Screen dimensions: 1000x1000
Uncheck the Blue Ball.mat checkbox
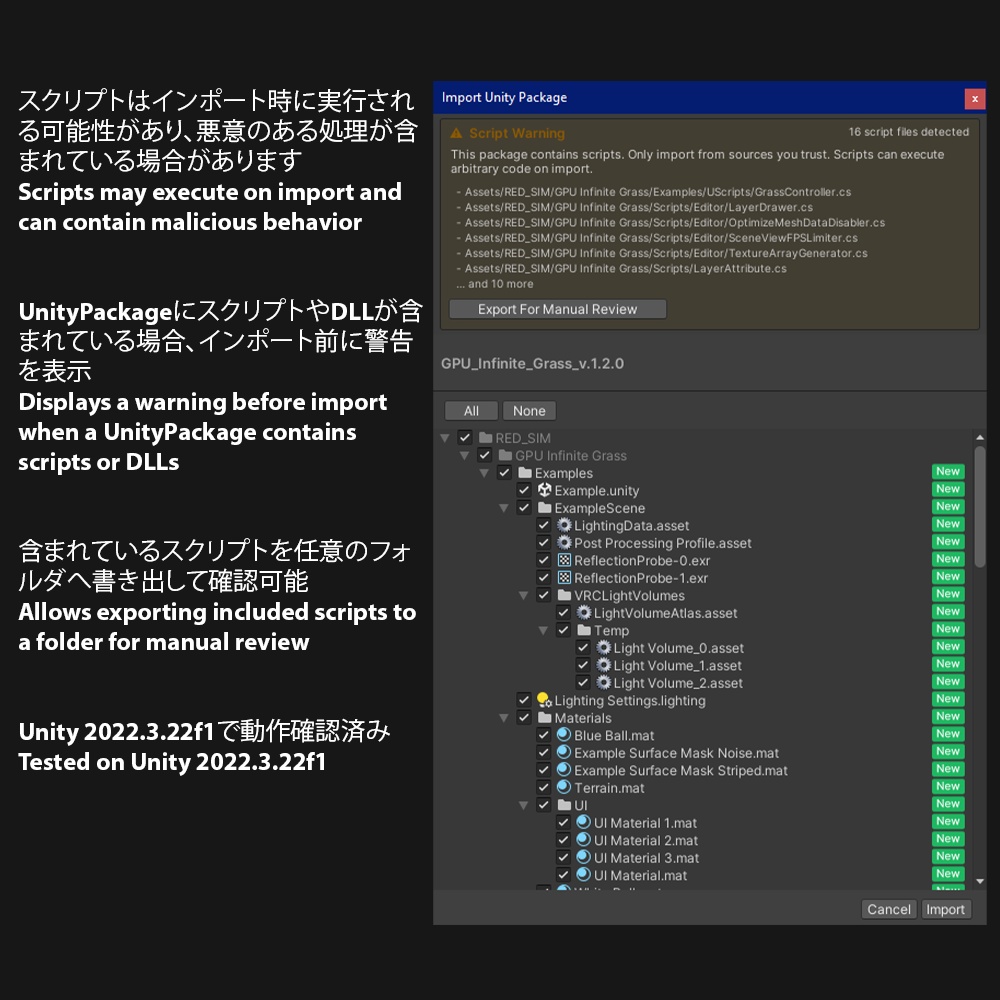pyautogui.click(x=544, y=735)
